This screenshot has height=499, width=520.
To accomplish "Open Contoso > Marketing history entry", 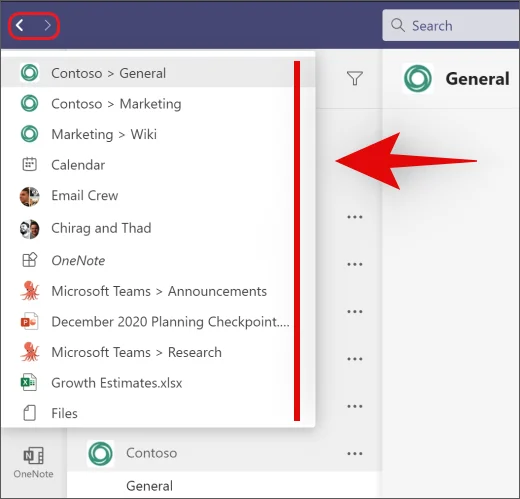I will 158,104.
